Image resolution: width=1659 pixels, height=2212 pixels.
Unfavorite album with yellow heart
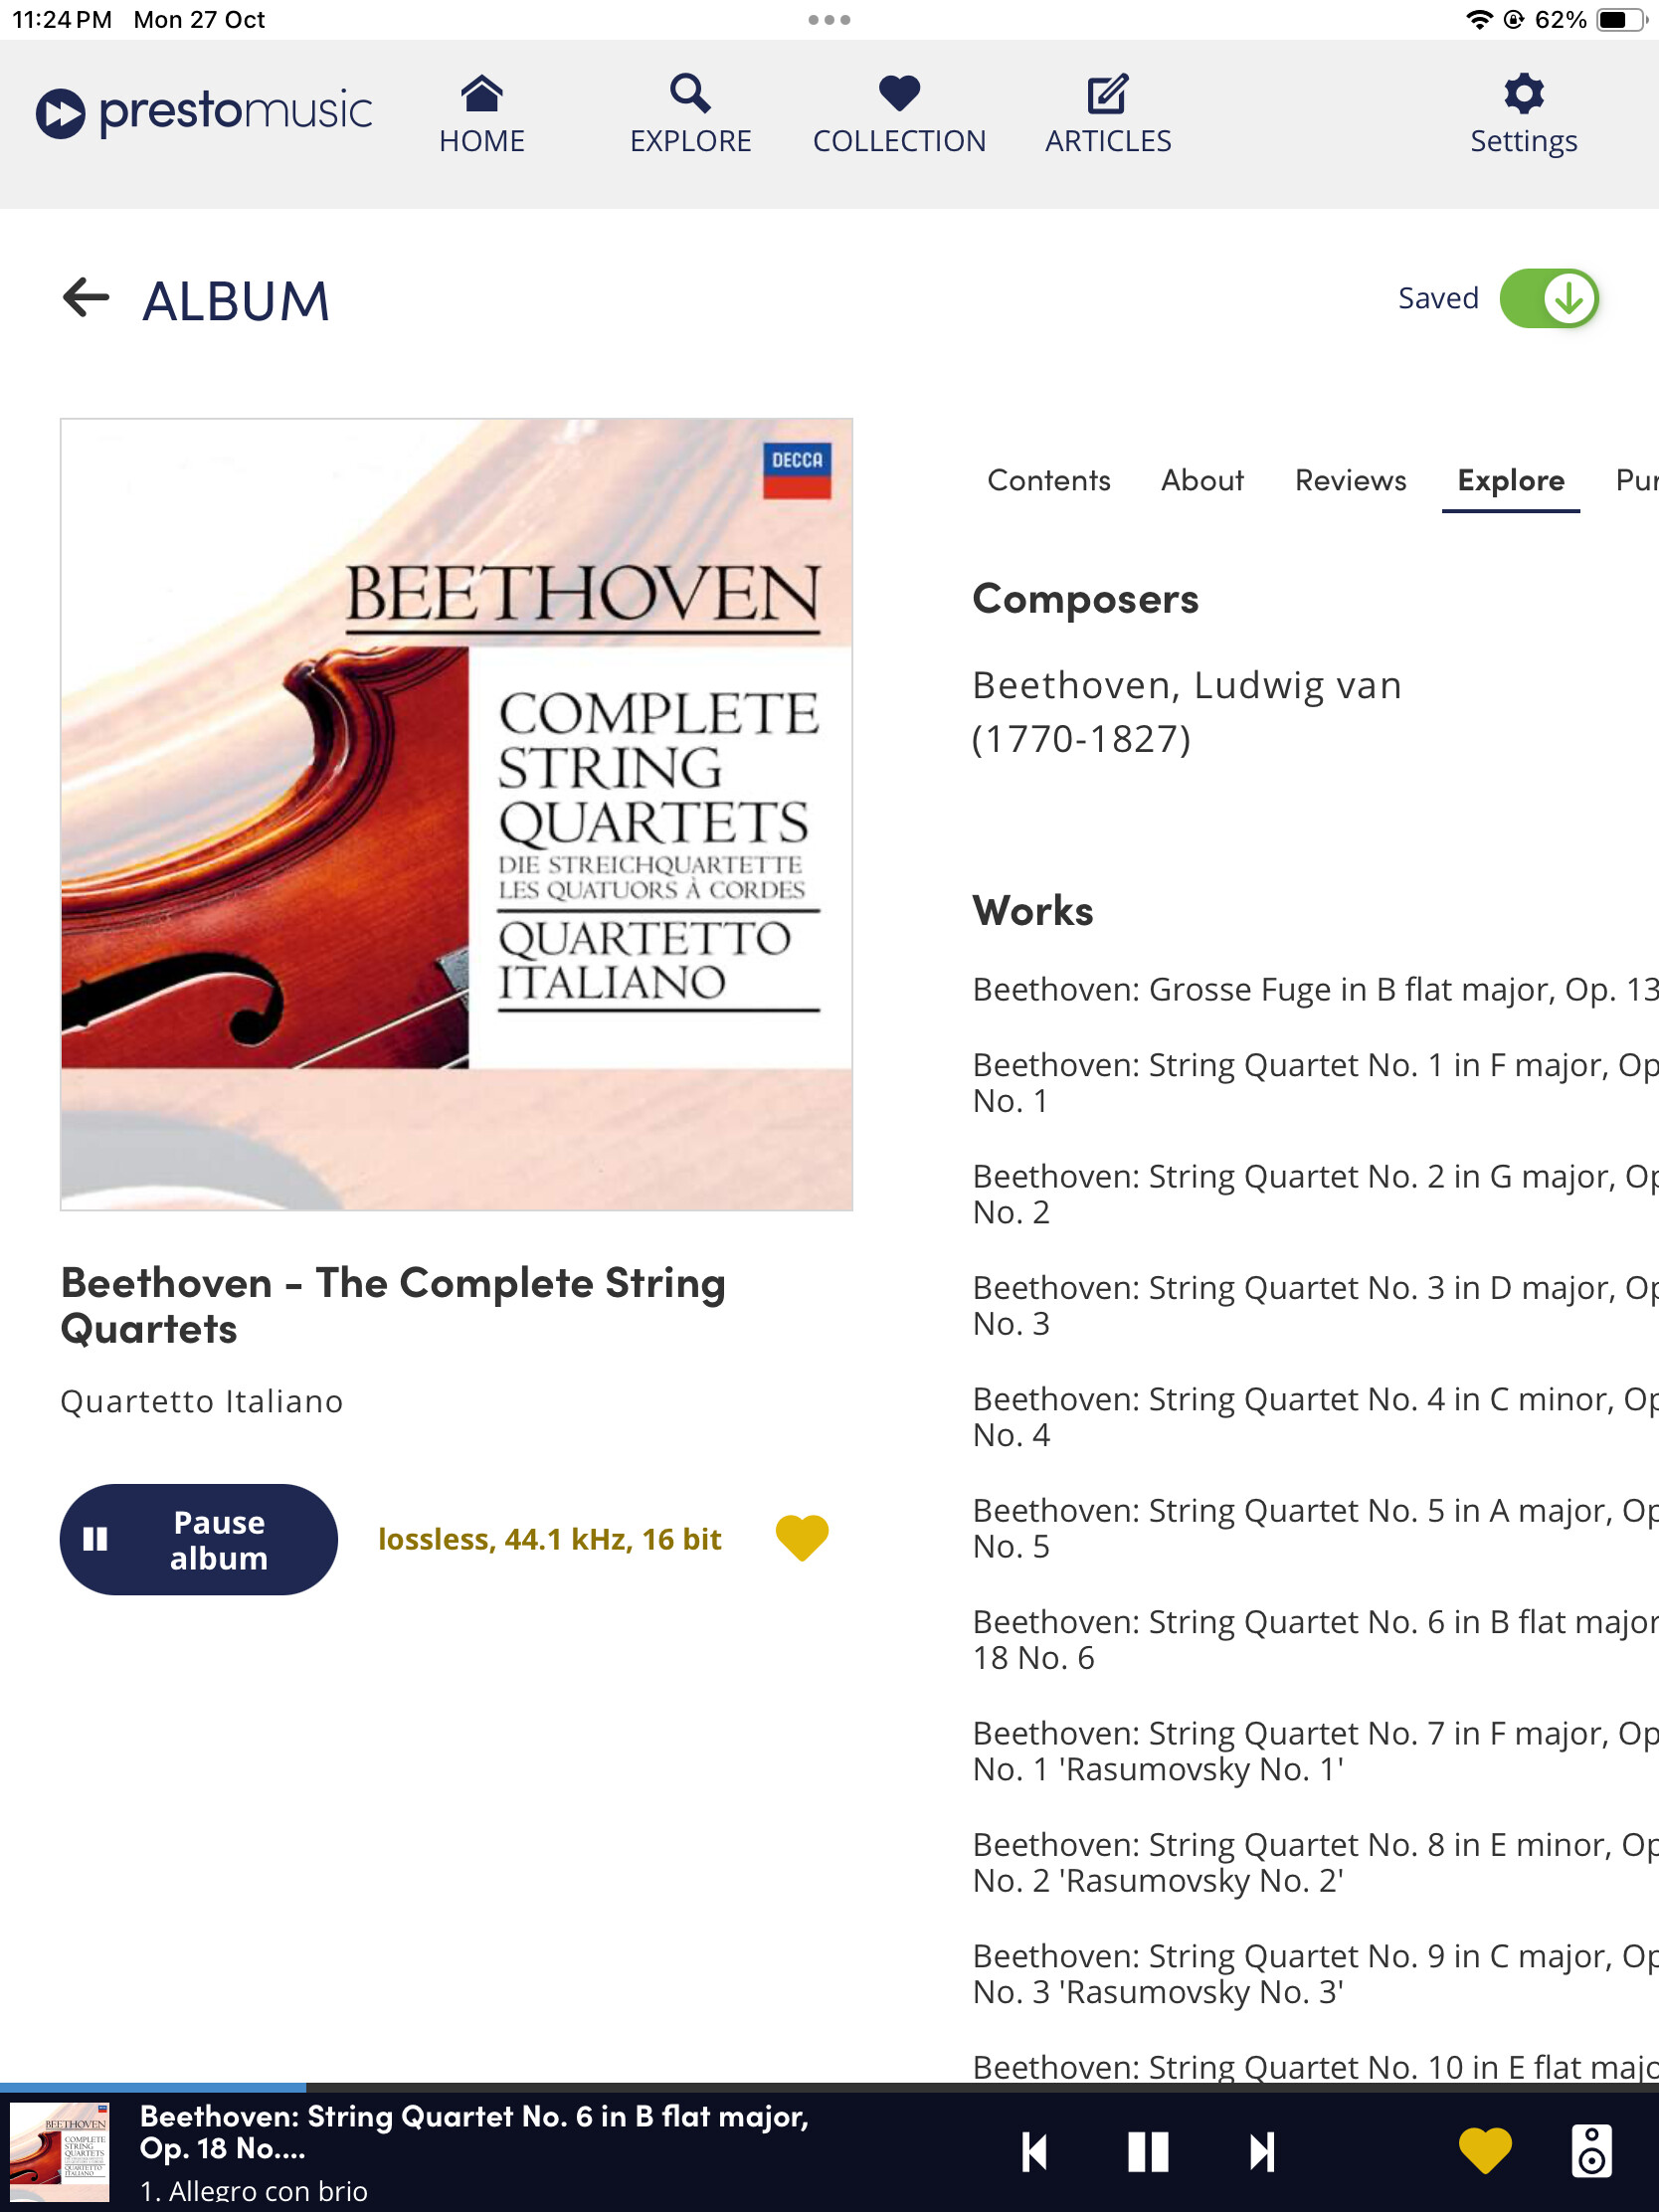[801, 1538]
